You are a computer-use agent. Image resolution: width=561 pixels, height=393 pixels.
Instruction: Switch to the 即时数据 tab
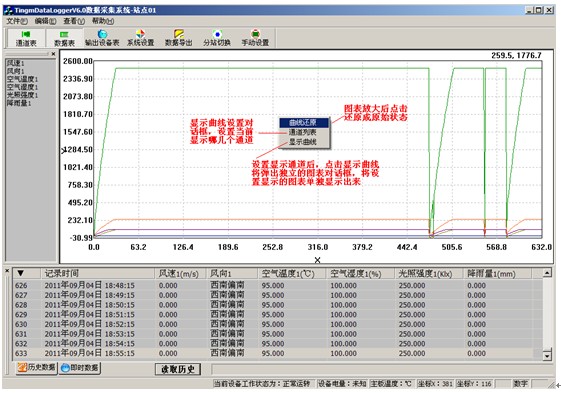(80, 368)
